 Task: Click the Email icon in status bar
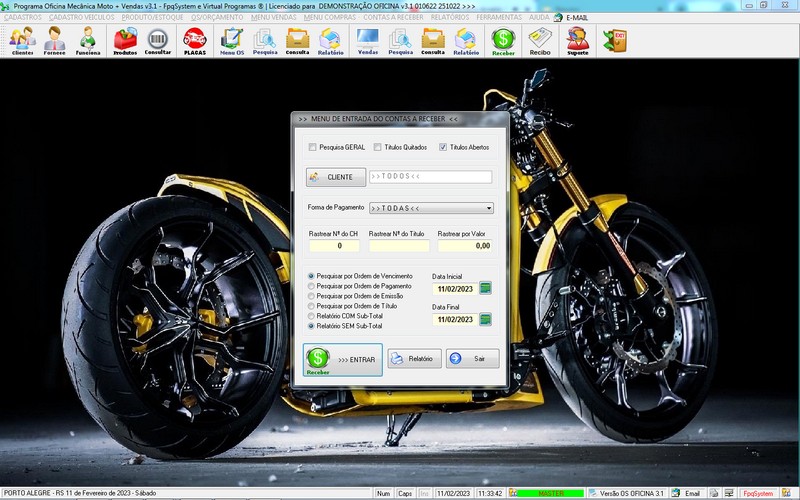pyautogui.click(x=687, y=493)
